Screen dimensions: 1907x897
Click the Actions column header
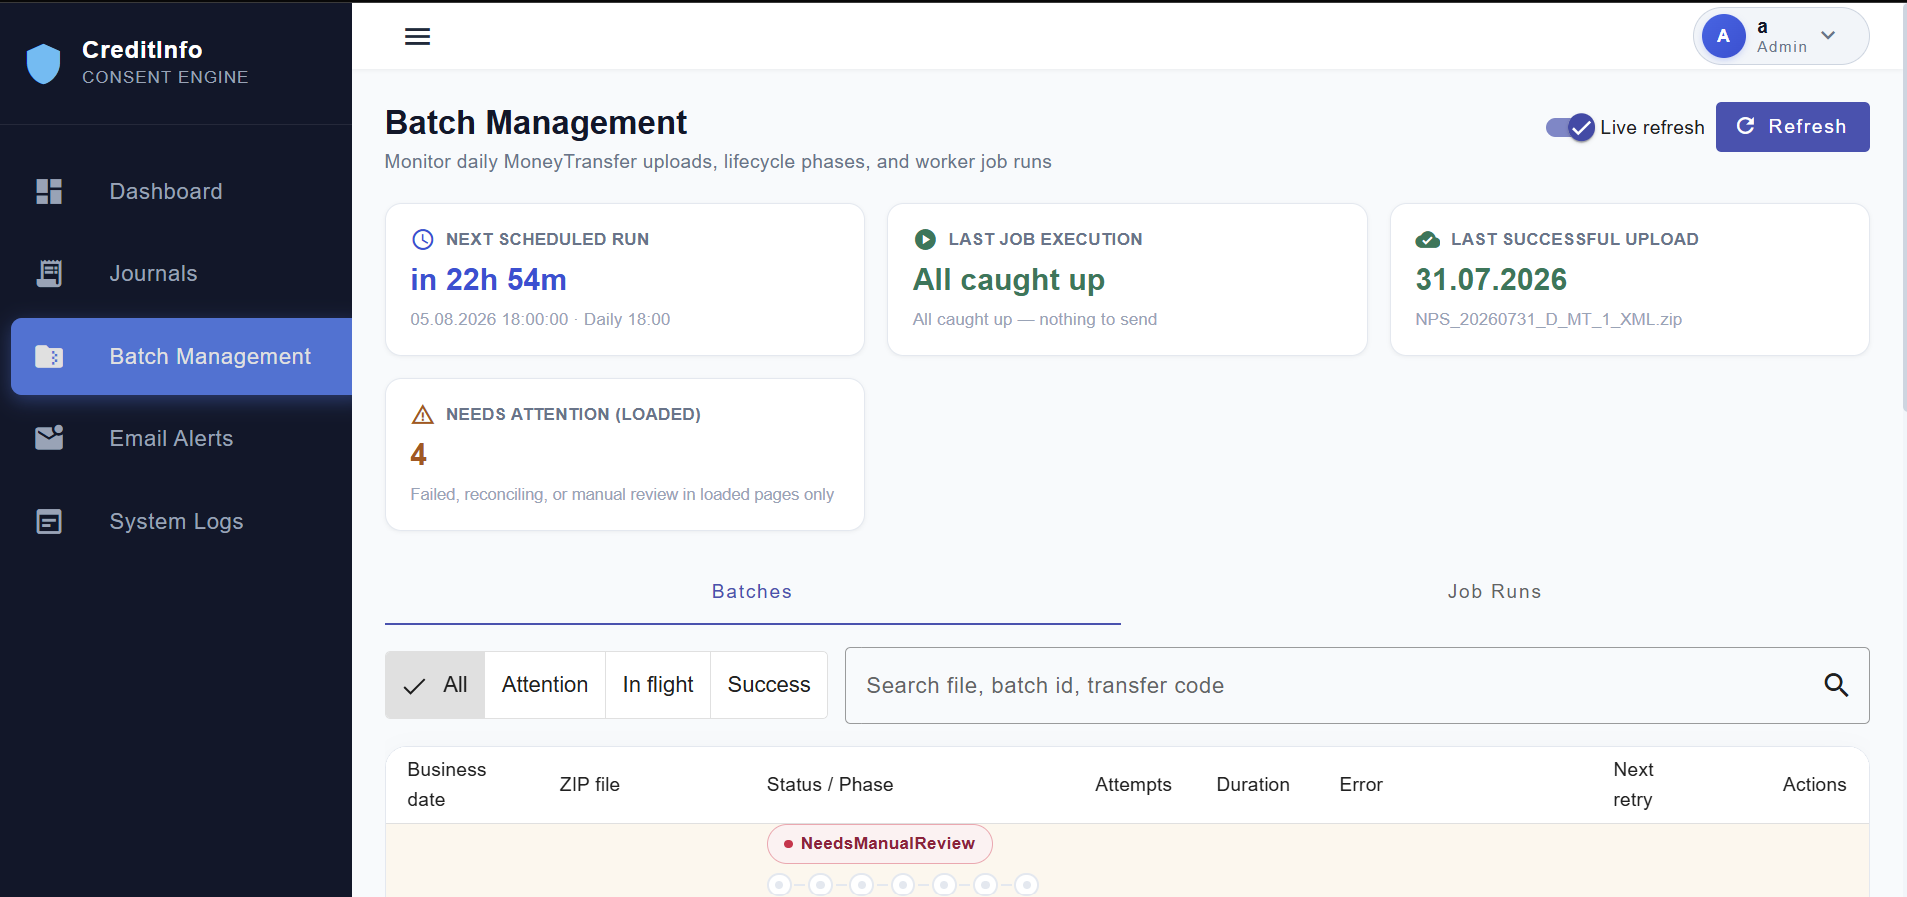1814,785
